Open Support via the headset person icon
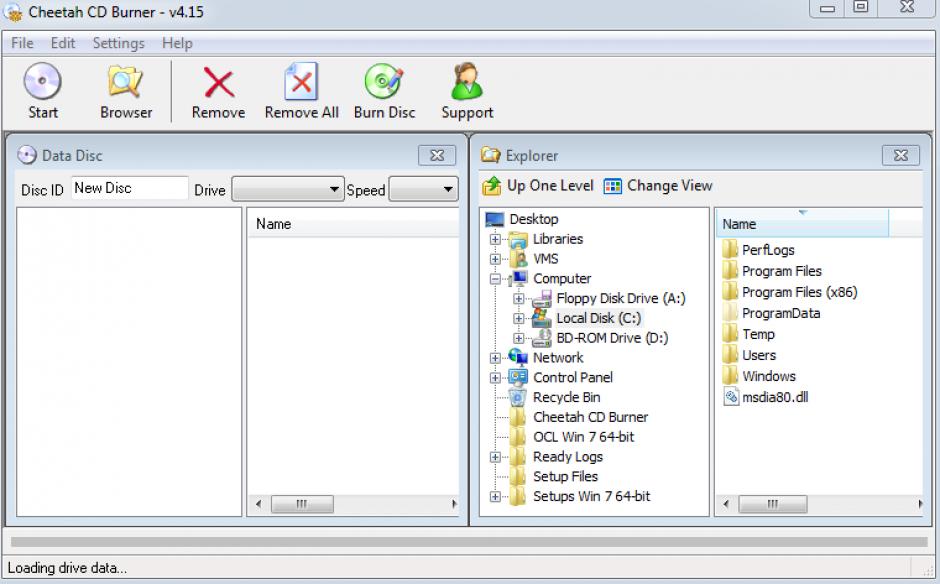This screenshot has height=584, width=940. click(x=467, y=81)
